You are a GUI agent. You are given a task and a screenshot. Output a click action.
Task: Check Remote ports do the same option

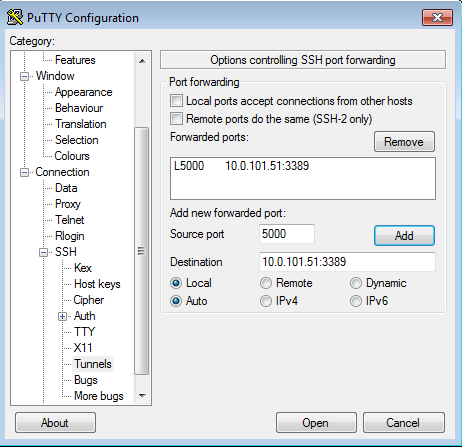coord(176,119)
